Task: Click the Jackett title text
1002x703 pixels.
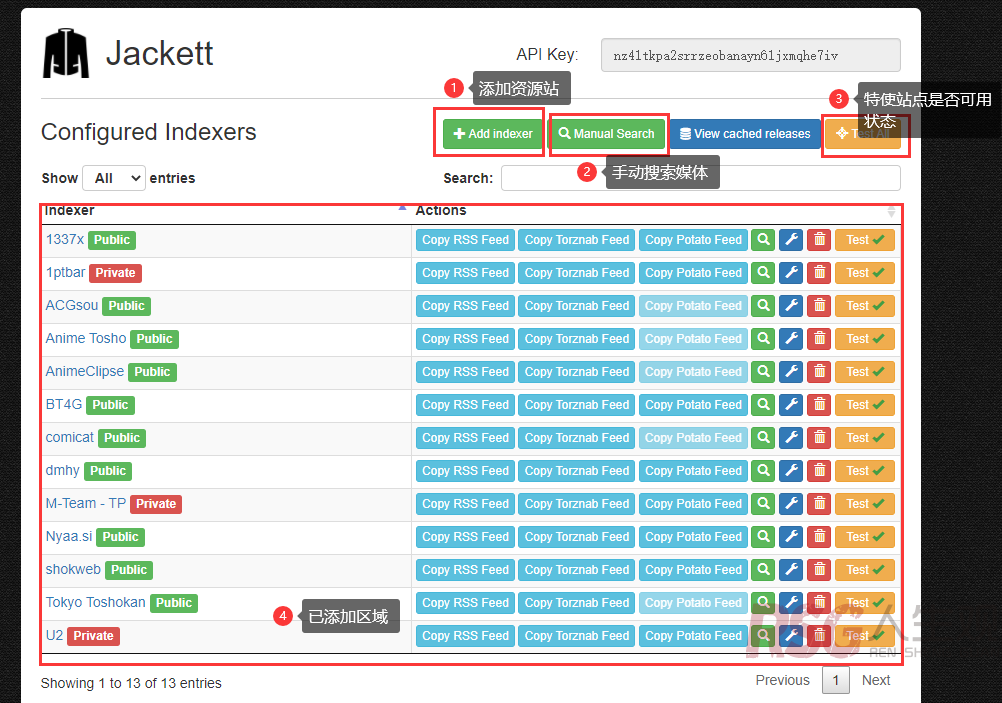Action: pyautogui.click(x=160, y=52)
